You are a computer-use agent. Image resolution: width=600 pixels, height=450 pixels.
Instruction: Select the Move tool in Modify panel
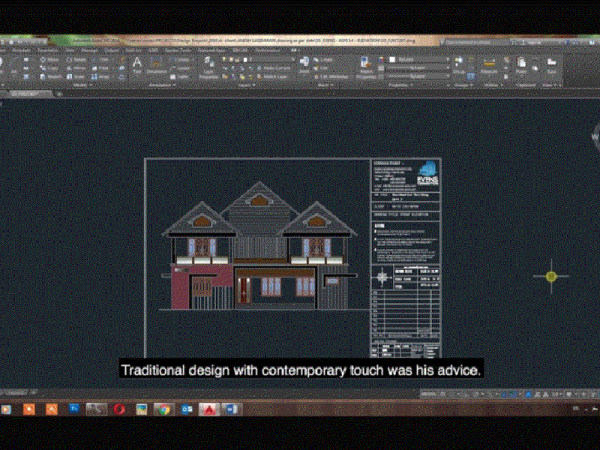[50, 59]
